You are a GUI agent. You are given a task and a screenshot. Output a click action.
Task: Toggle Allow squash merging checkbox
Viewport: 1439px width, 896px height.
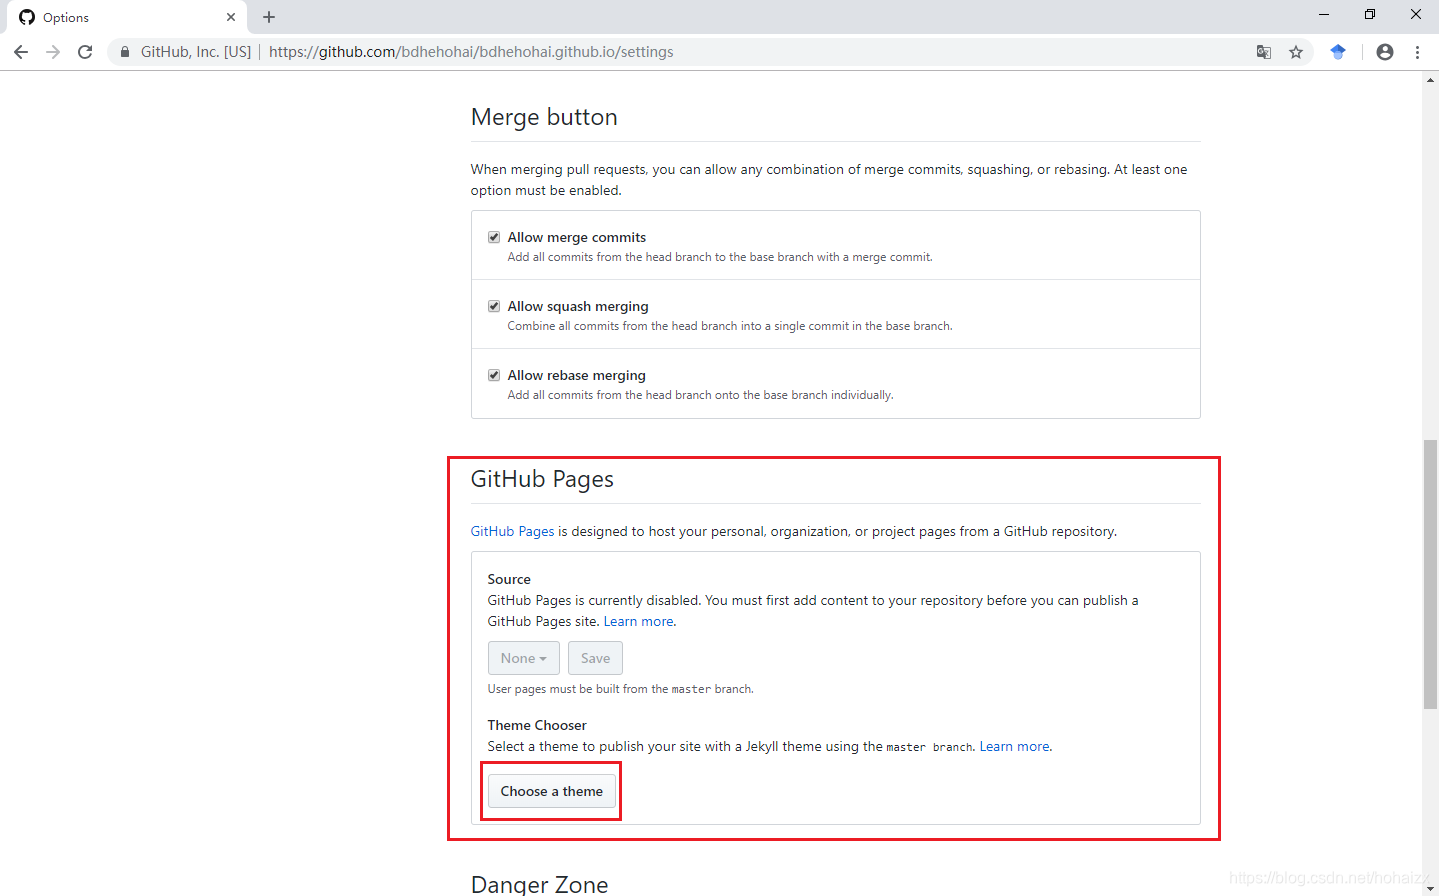494,306
